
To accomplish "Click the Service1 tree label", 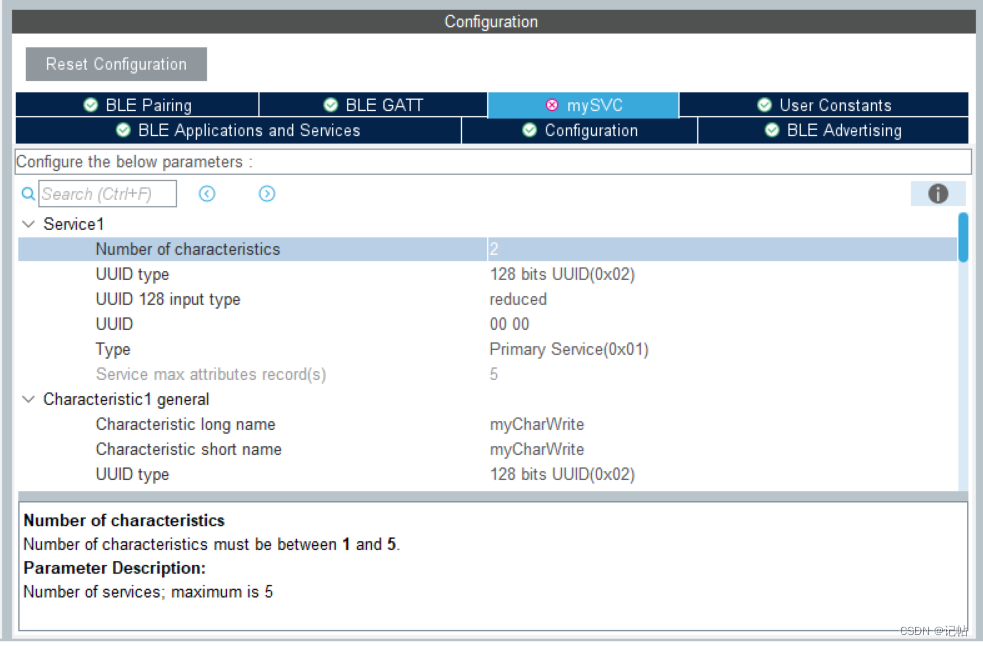I will click(x=73, y=224).
